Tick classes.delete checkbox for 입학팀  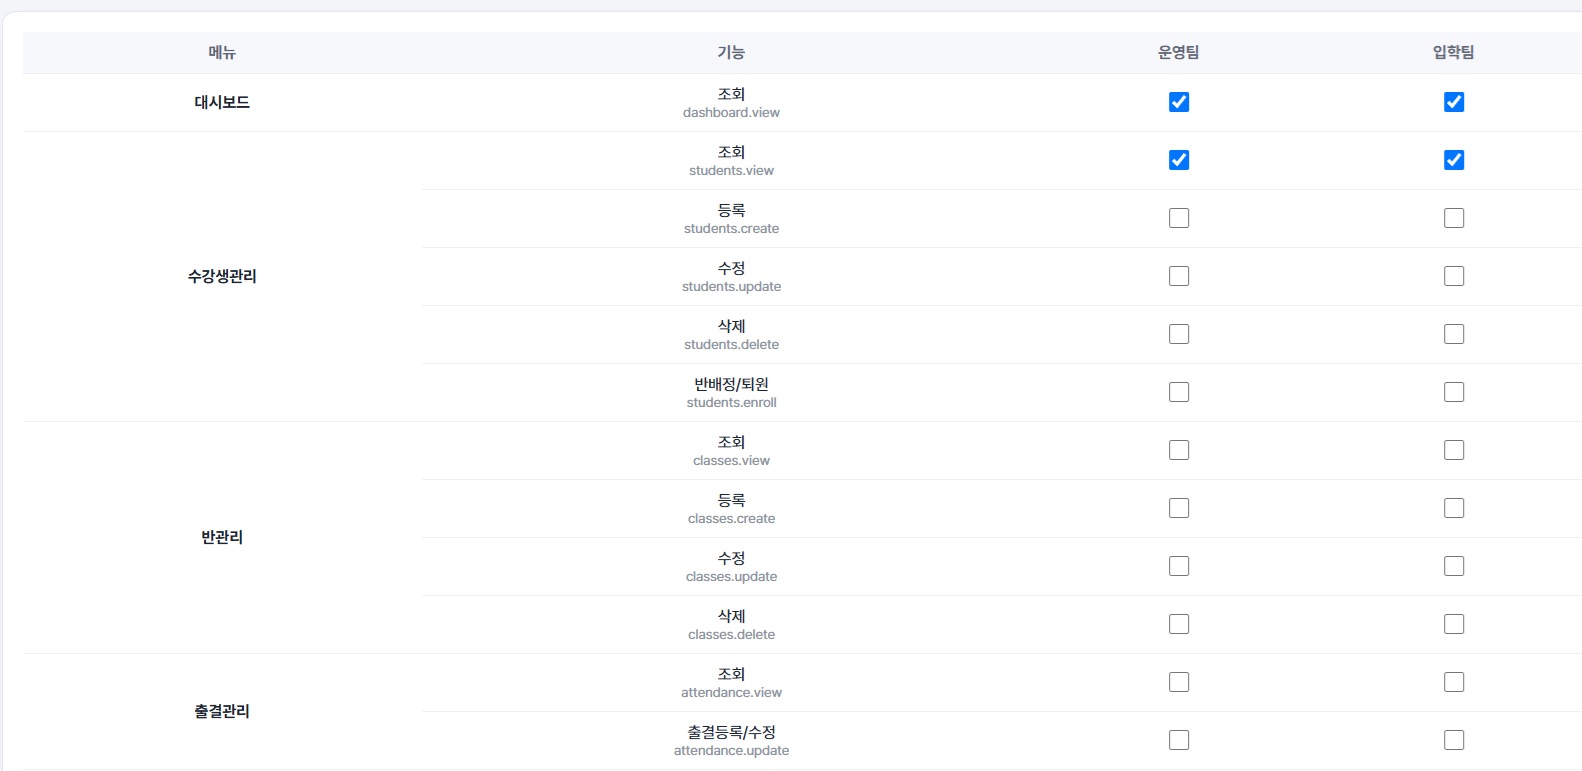tap(1454, 624)
